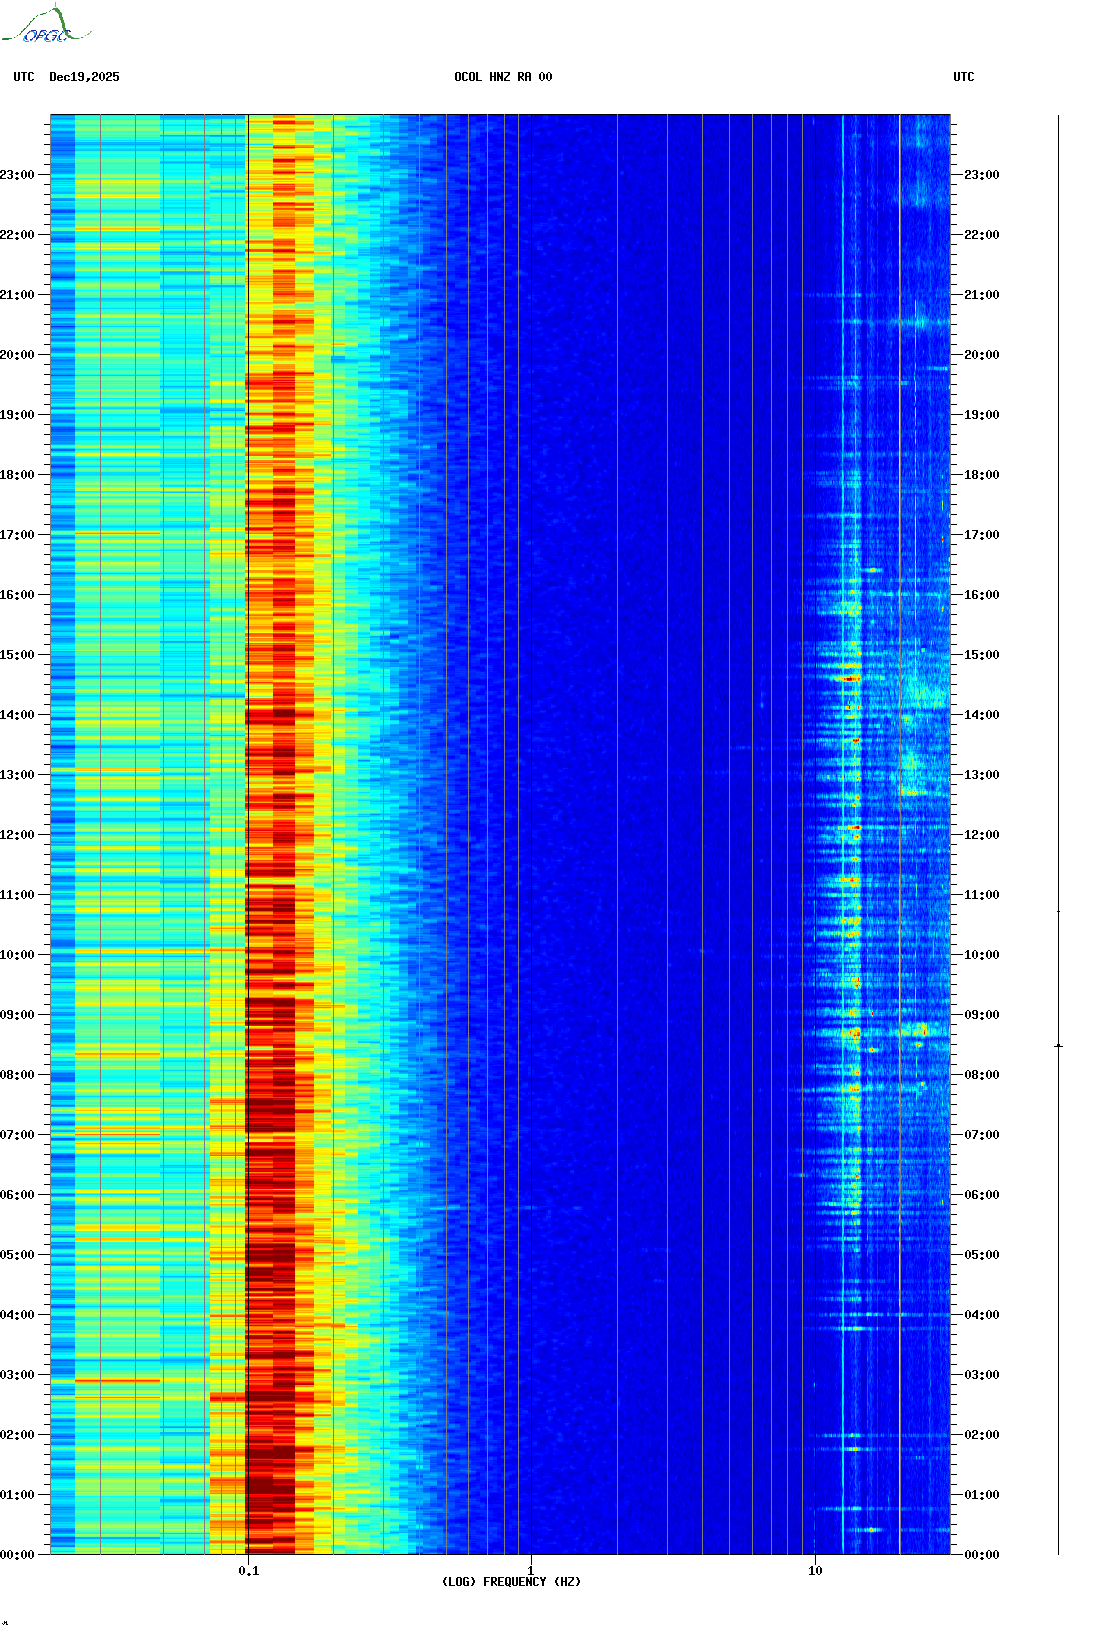Click the 08:00 label on the right axis
Image resolution: width=1102 pixels, height=1634 pixels.
[x=982, y=1075]
